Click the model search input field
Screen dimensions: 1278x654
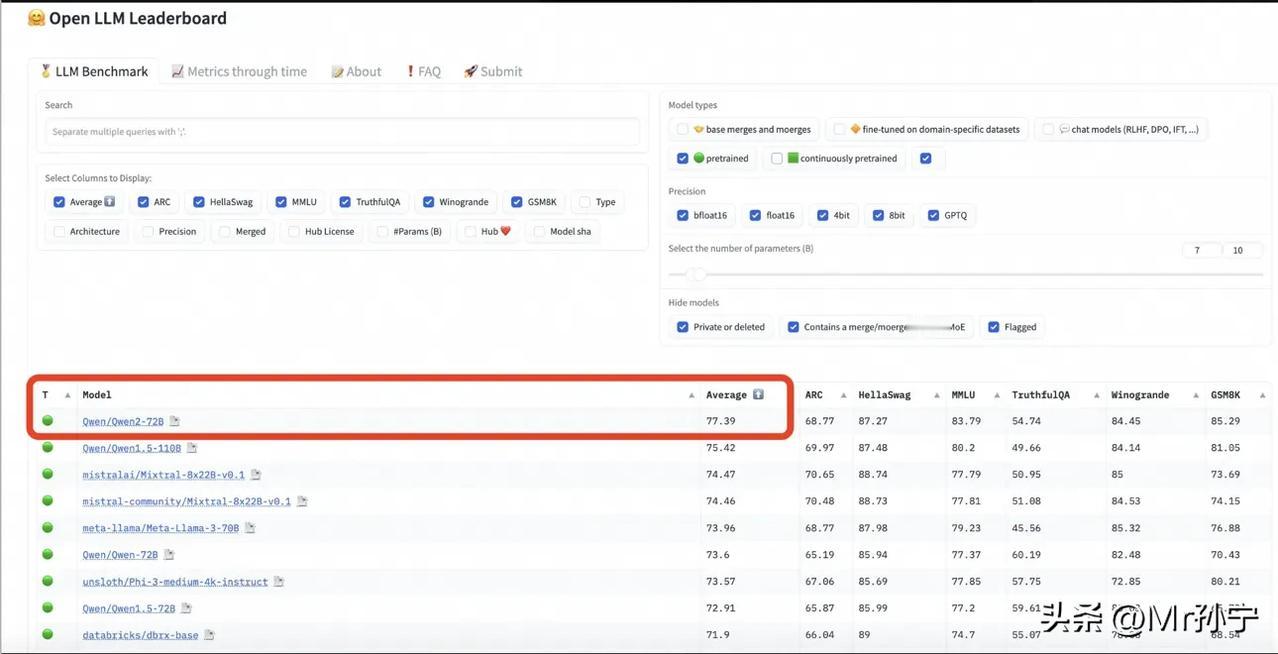point(341,131)
